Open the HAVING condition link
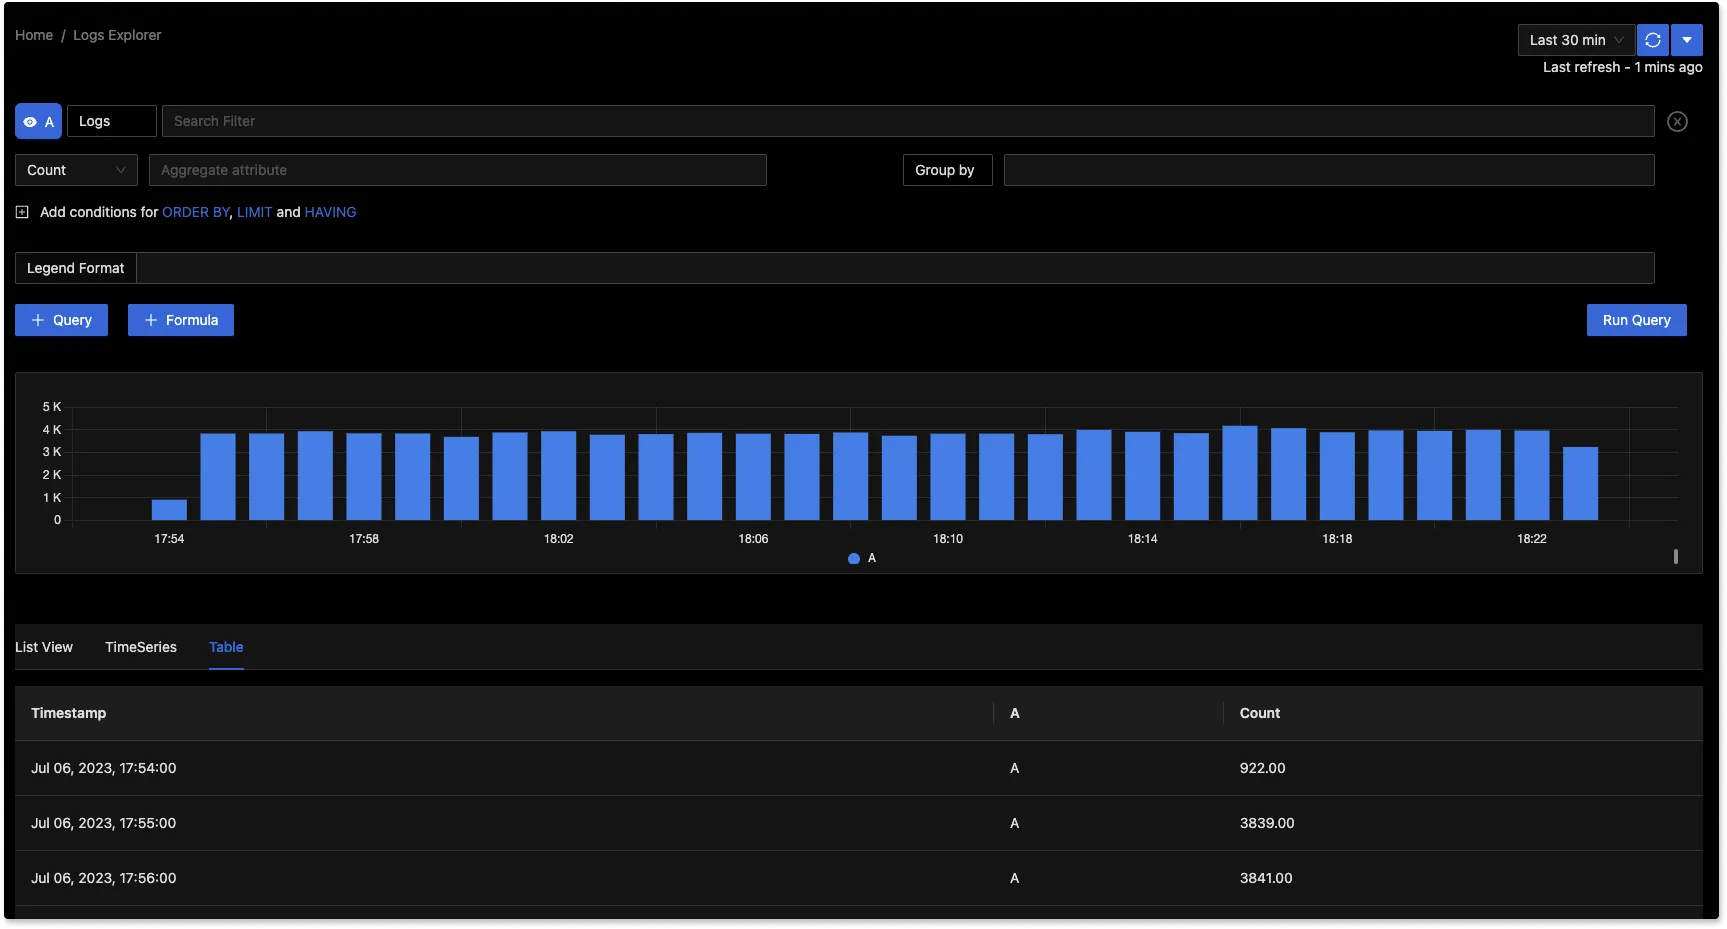The image size is (1727, 929). (330, 212)
